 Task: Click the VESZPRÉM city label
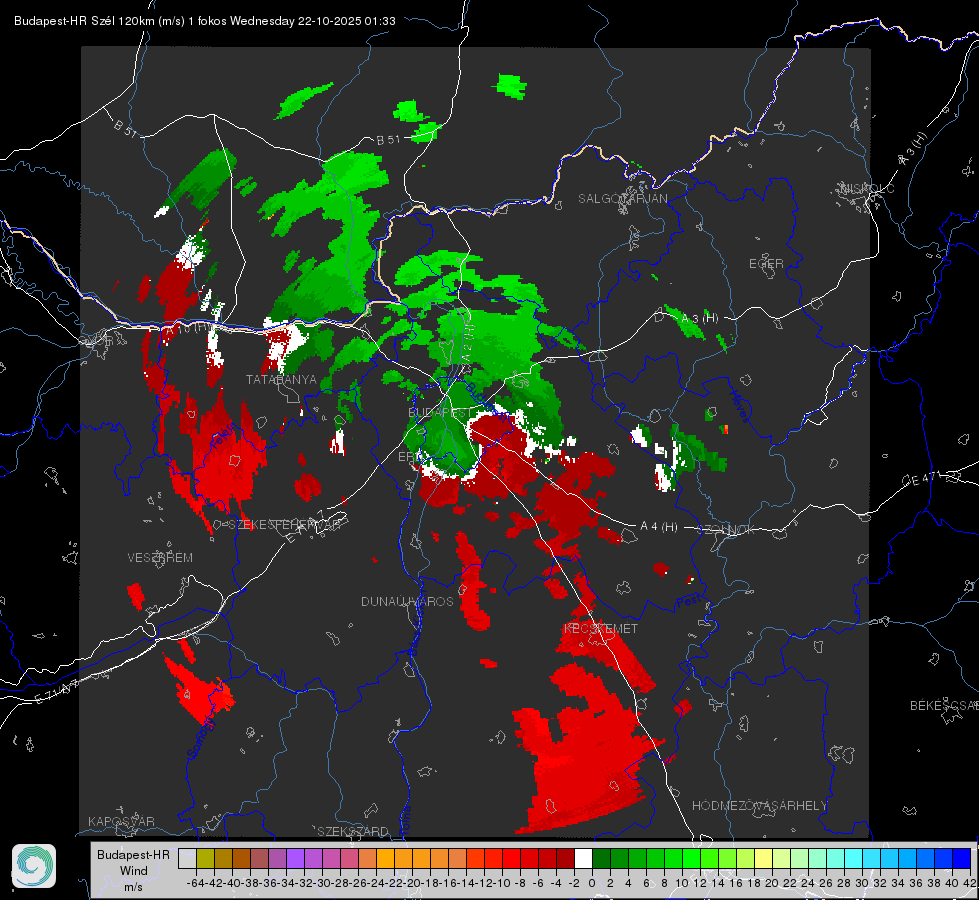click(x=160, y=558)
